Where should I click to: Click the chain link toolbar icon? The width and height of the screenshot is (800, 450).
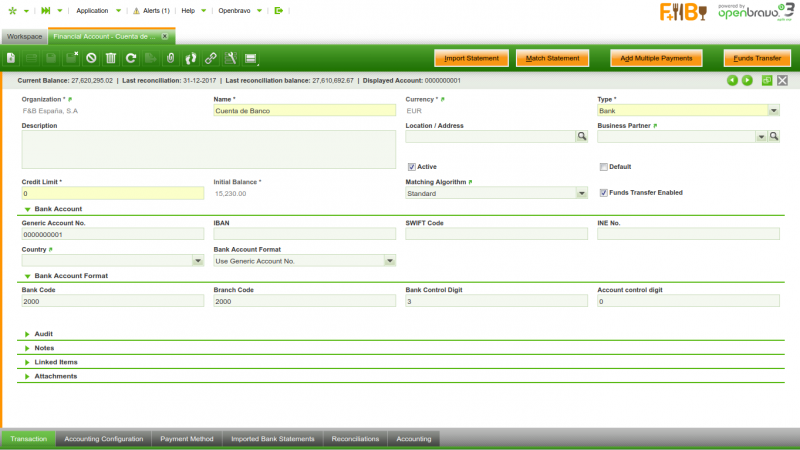(211, 58)
